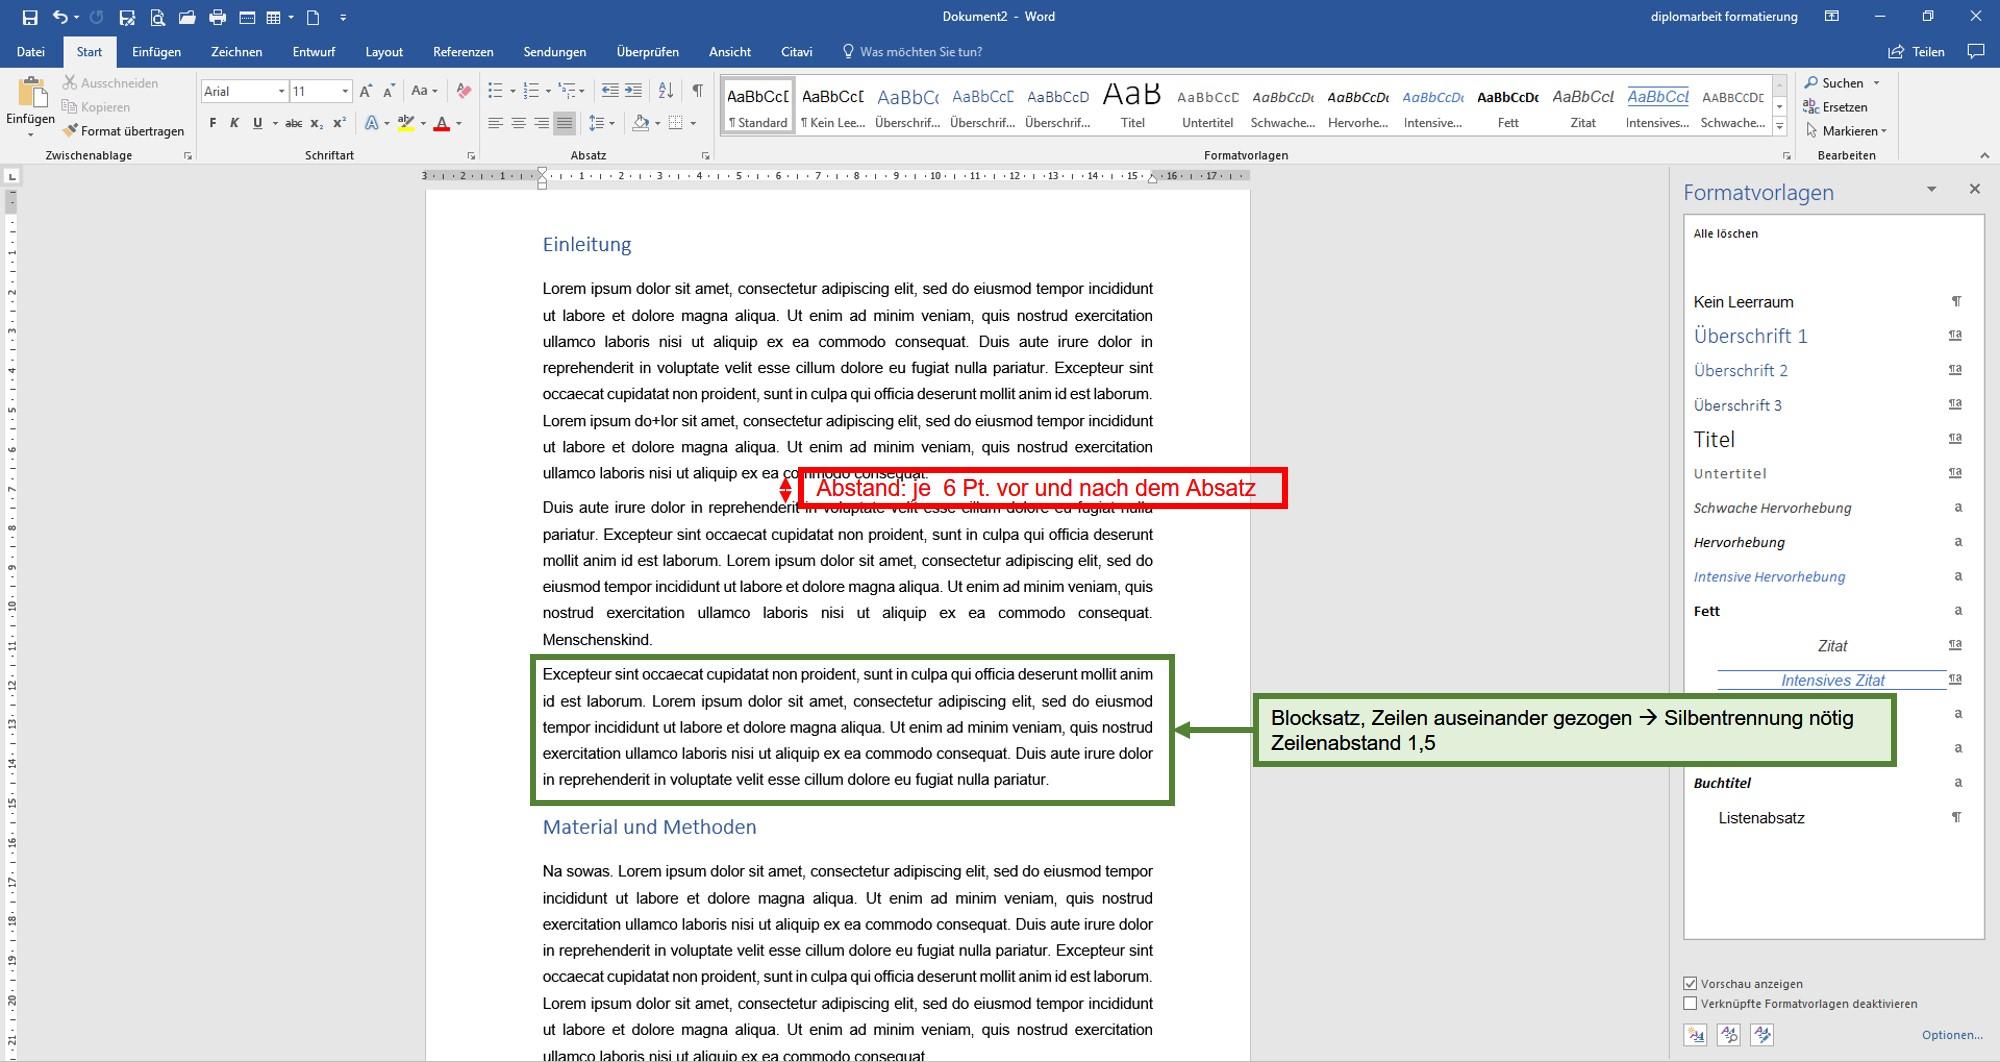This screenshot has height=1062, width=2000.
Task: Apply justified alignment (Blocksatz) to paragraph
Action: (565, 123)
